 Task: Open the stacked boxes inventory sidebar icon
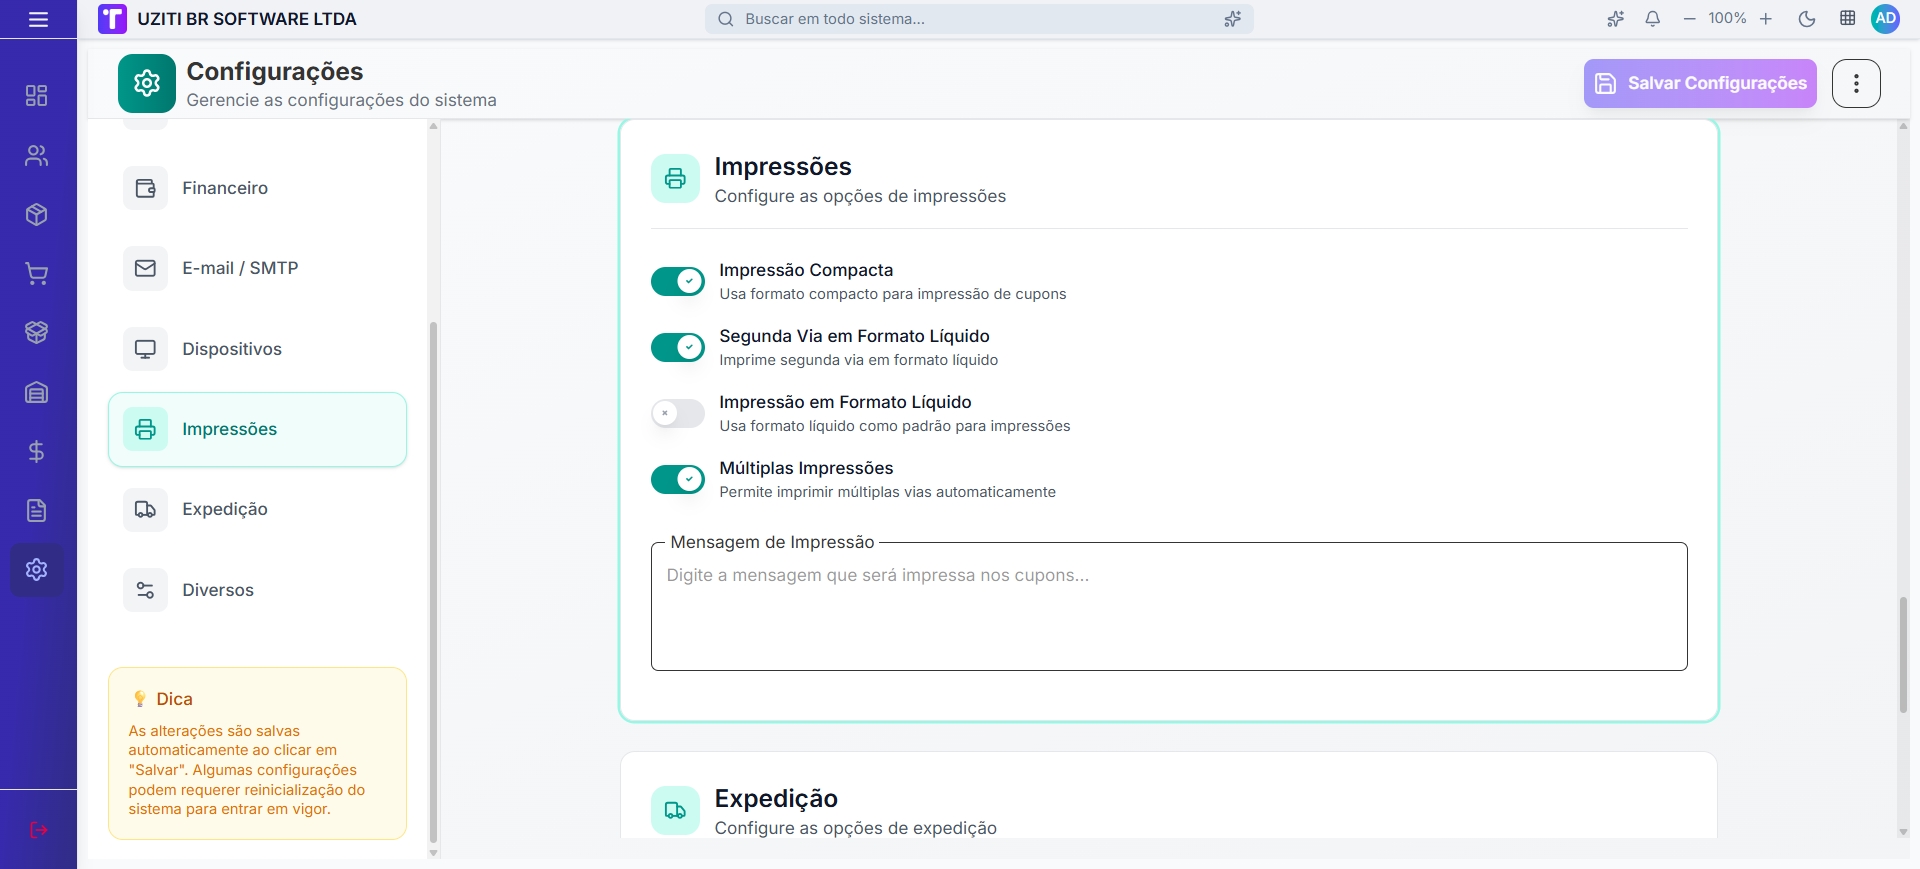(x=37, y=332)
